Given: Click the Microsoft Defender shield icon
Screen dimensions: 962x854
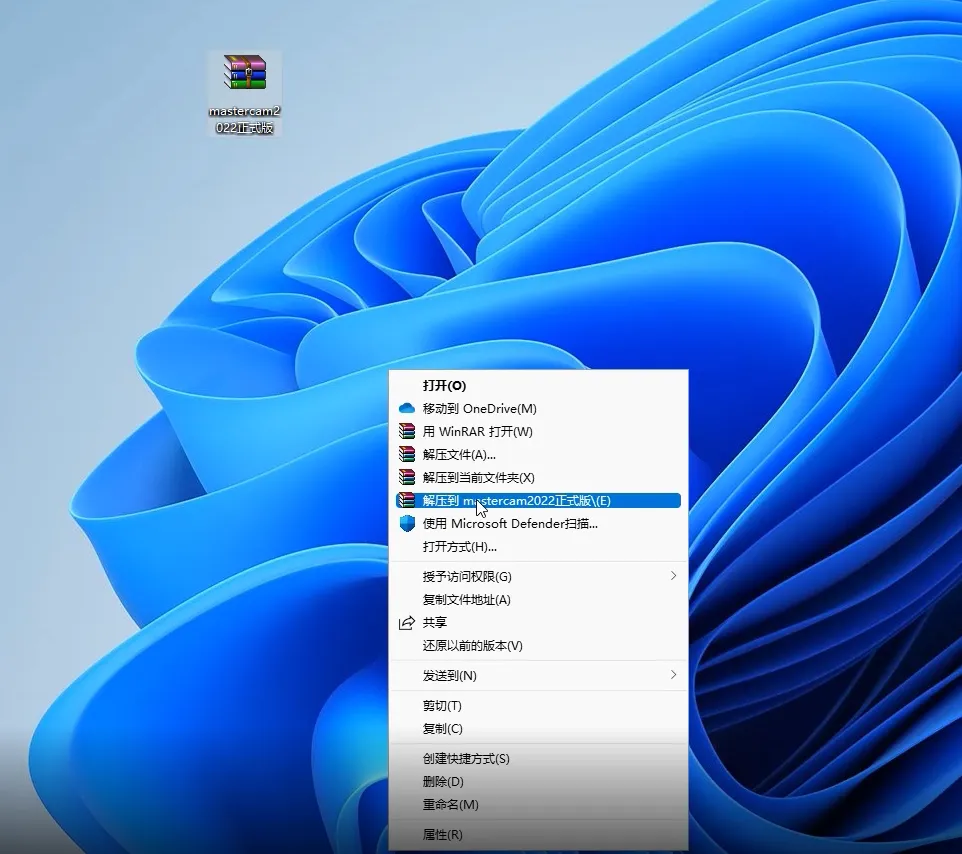Looking at the screenshot, I should pyautogui.click(x=407, y=523).
